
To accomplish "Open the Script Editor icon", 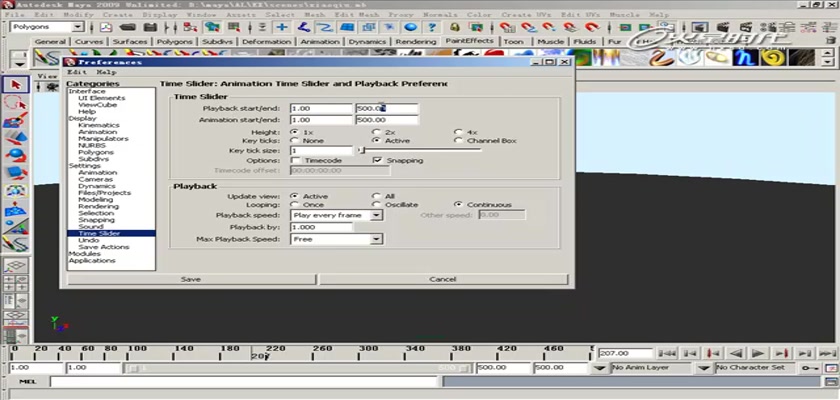I will click(830, 382).
